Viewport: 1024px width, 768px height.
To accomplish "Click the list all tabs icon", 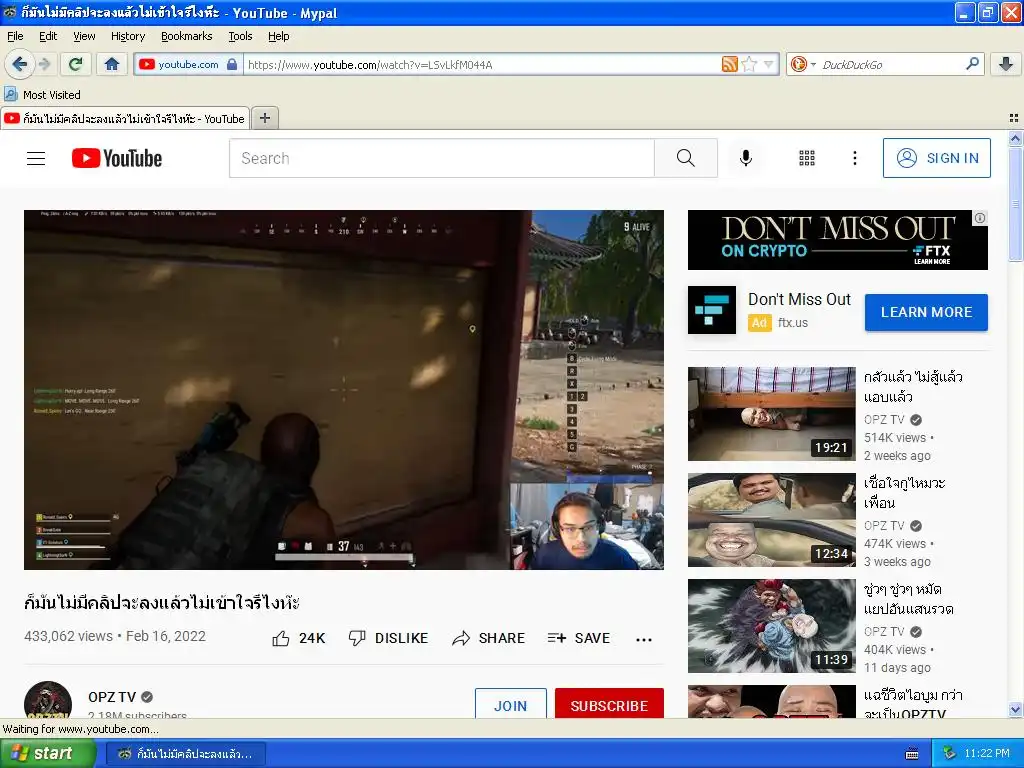I will tap(1014, 118).
